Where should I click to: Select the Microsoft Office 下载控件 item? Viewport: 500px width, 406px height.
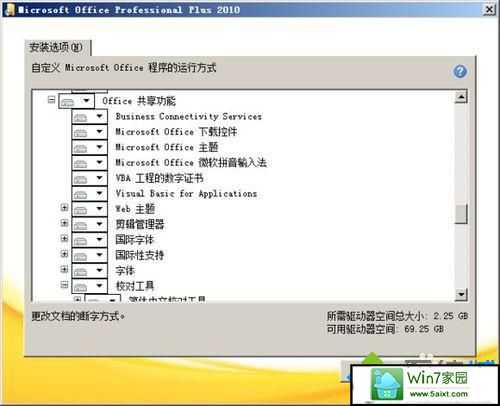176,132
